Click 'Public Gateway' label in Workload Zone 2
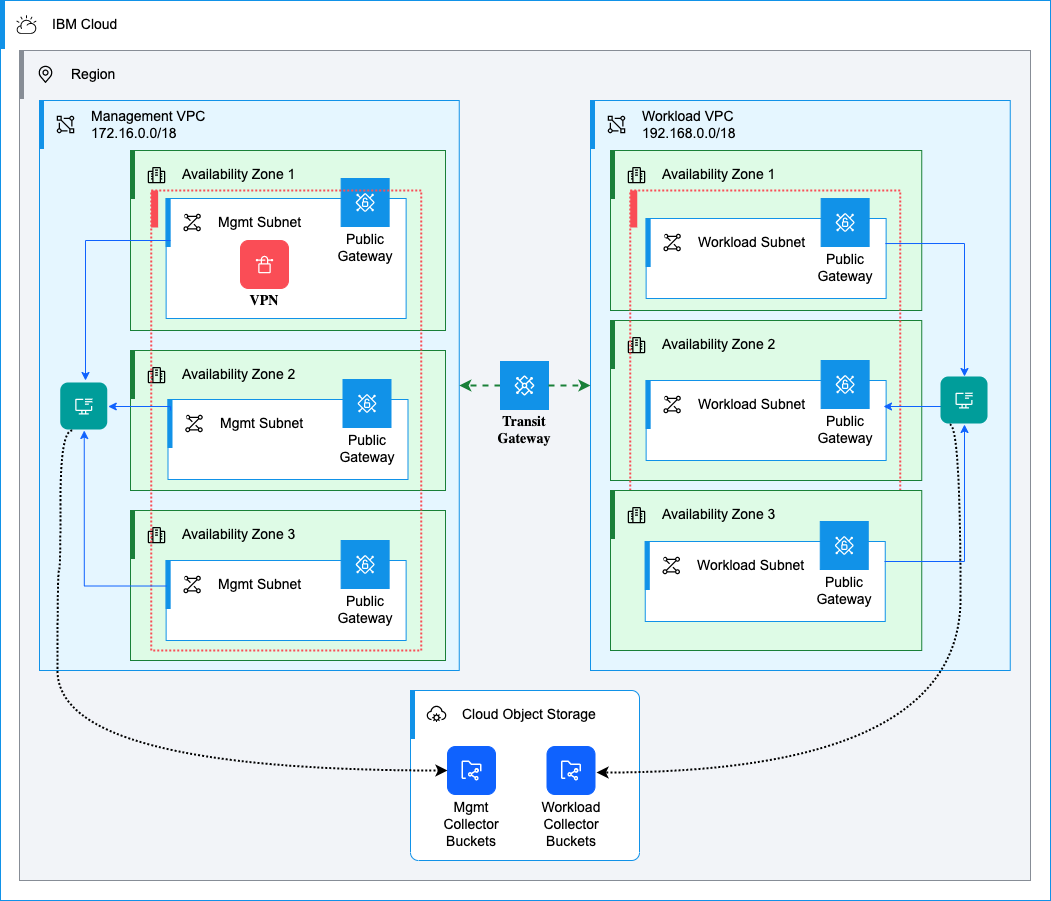 click(x=845, y=430)
